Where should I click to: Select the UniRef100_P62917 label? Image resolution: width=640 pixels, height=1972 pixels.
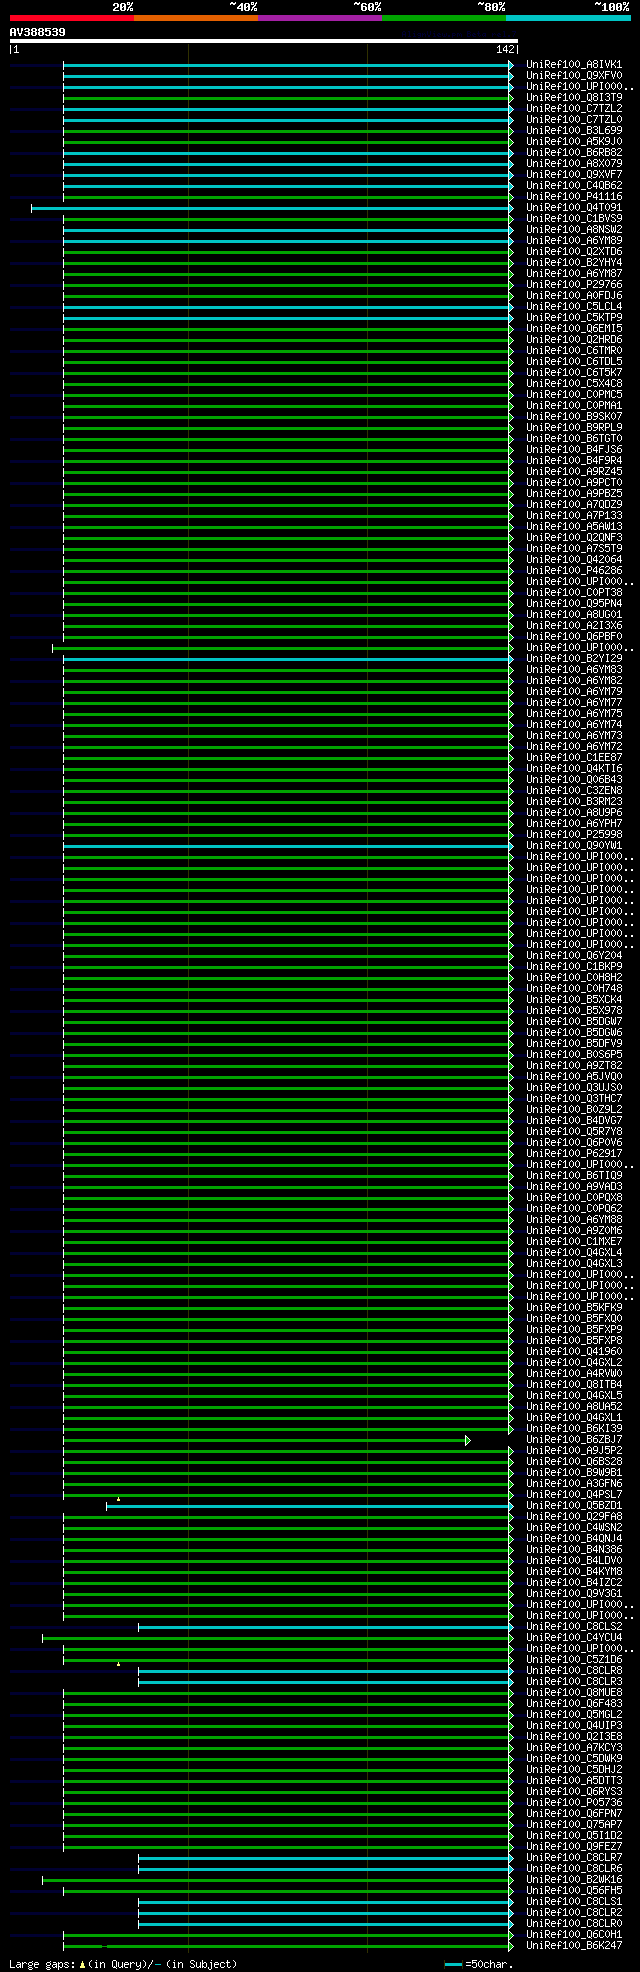574,1153
